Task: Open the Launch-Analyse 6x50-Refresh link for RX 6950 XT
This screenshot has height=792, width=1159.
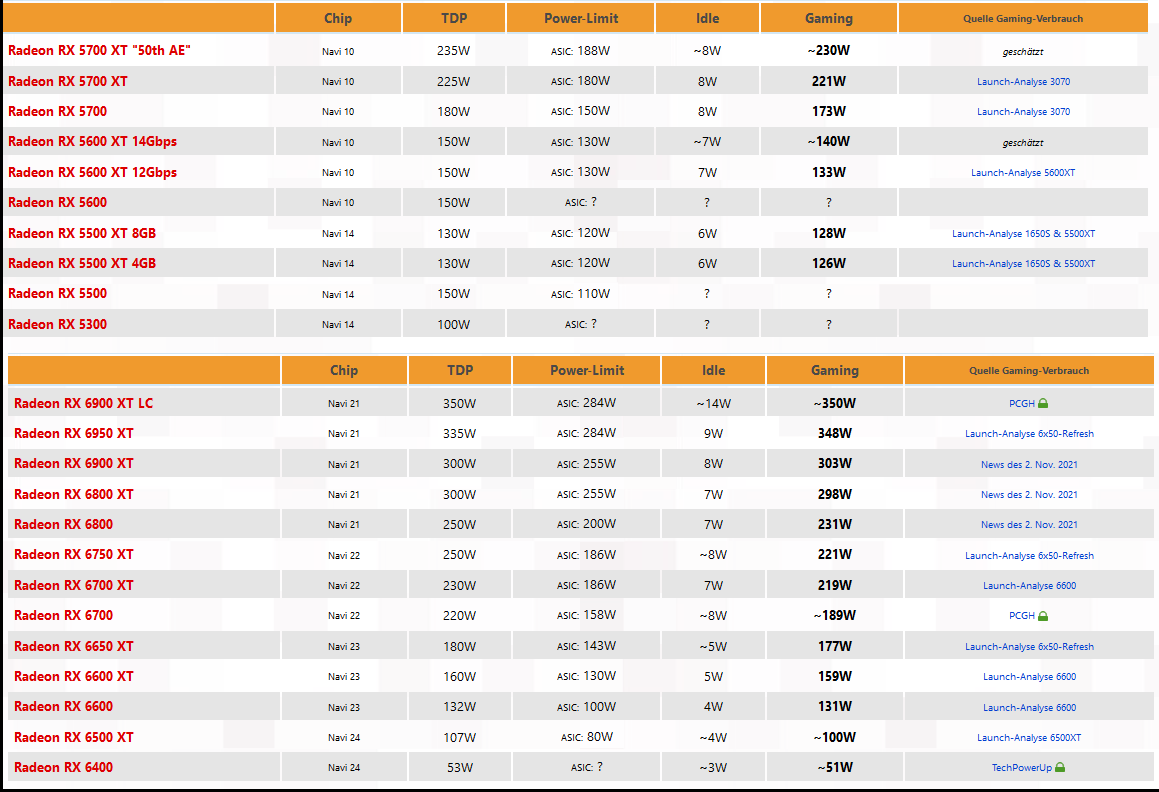Action: [1029, 434]
